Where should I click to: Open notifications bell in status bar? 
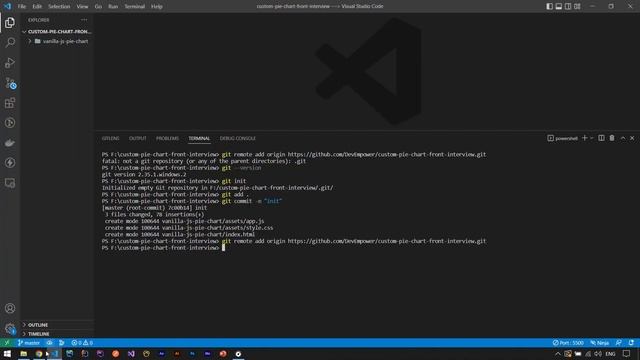631,343
